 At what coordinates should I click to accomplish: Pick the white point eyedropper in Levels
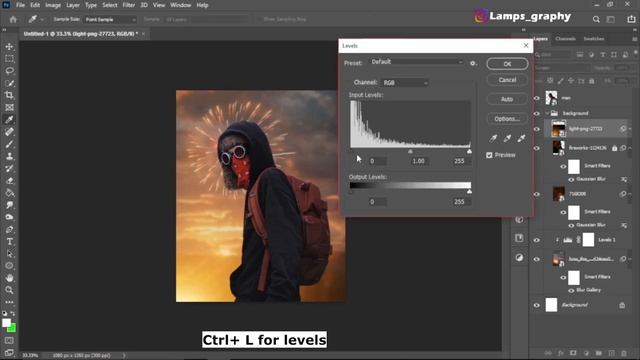(x=521, y=138)
